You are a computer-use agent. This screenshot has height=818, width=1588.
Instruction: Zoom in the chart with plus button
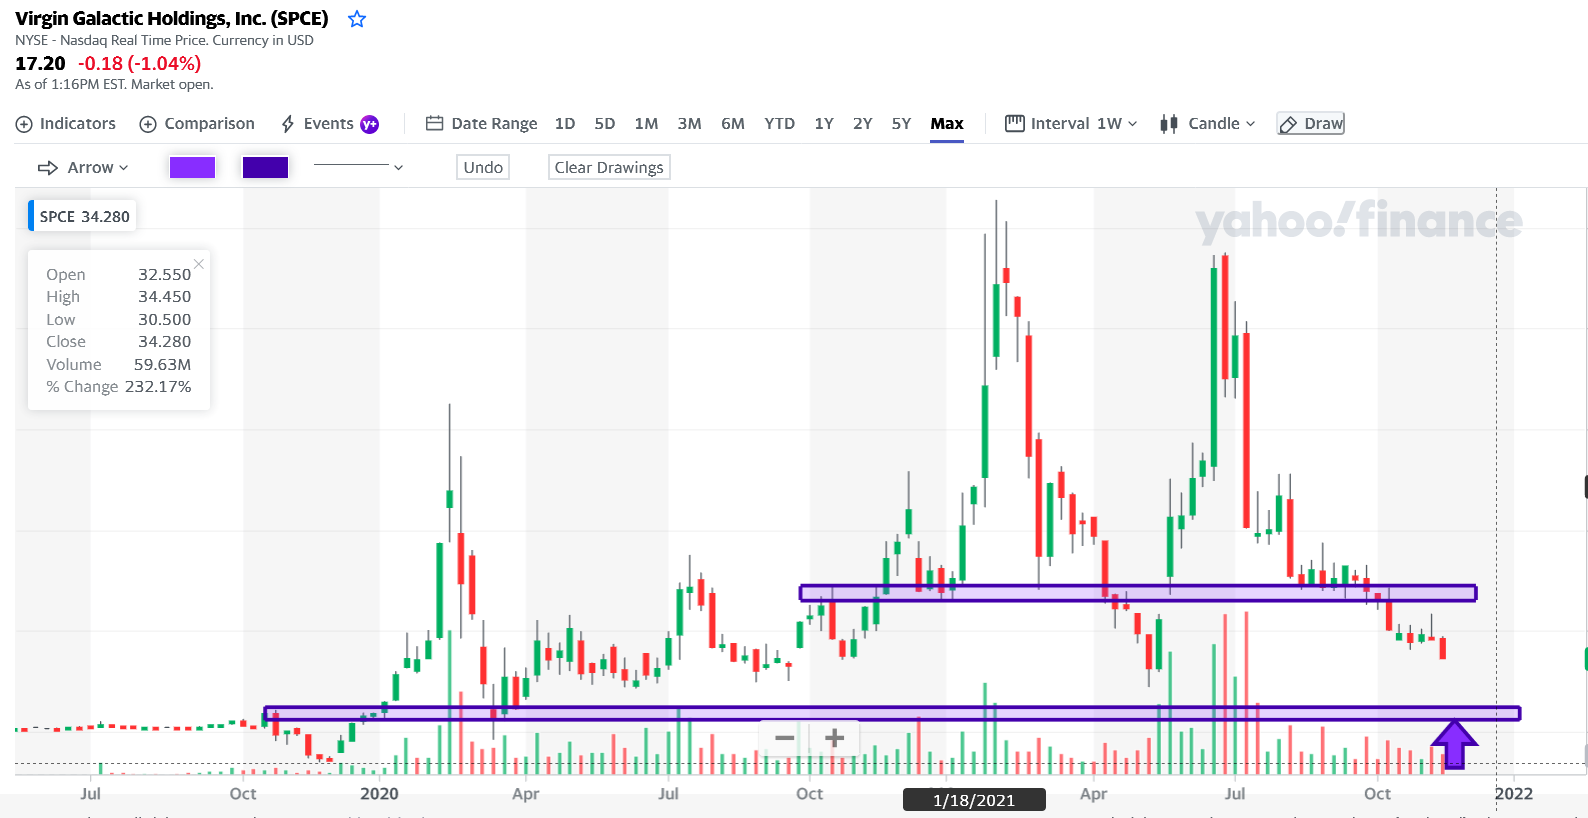click(x=835, y=739)
